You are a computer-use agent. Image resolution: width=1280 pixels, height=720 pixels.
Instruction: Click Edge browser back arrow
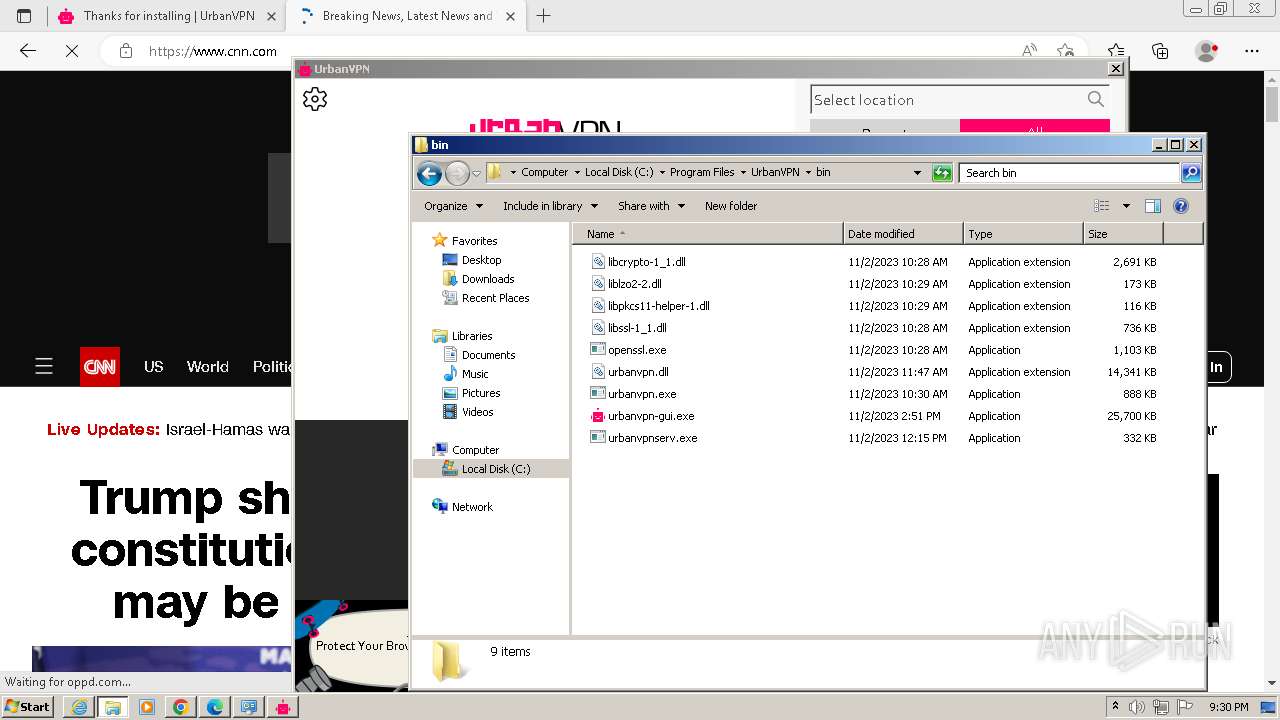(28, 51)
